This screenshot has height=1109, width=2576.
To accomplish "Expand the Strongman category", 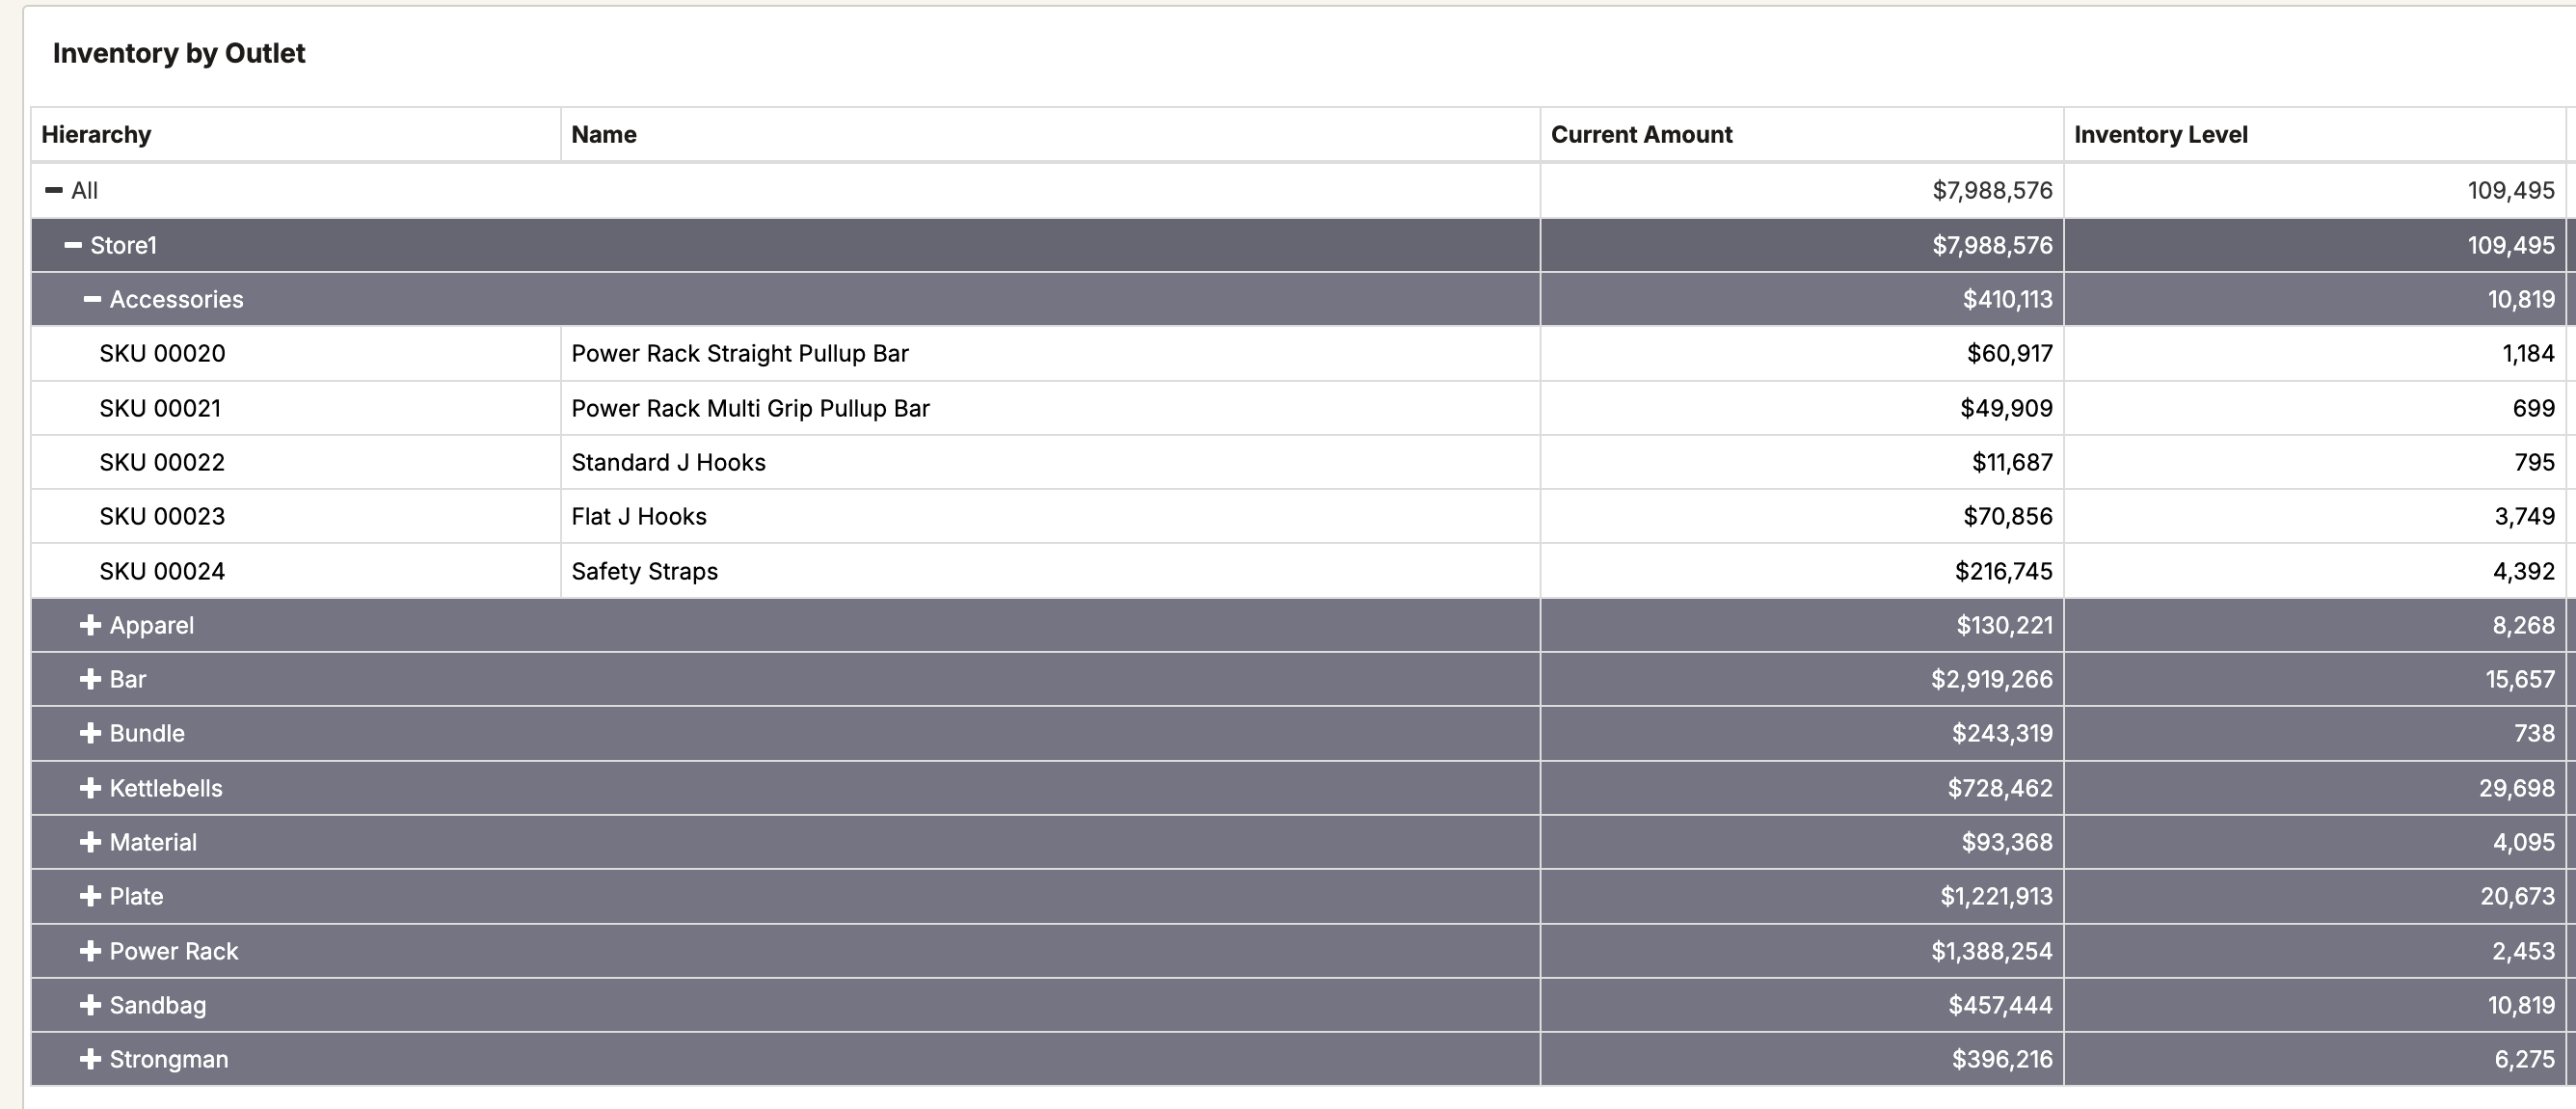I will pyautogui.click(x=90, y=1059).
